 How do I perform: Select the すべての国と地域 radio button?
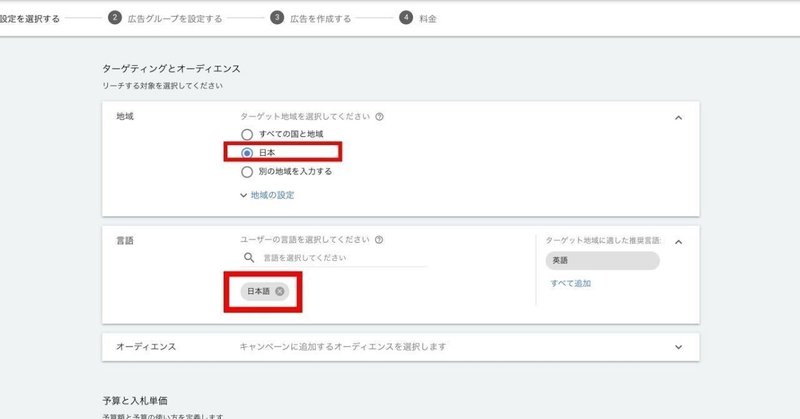[247, 134]
